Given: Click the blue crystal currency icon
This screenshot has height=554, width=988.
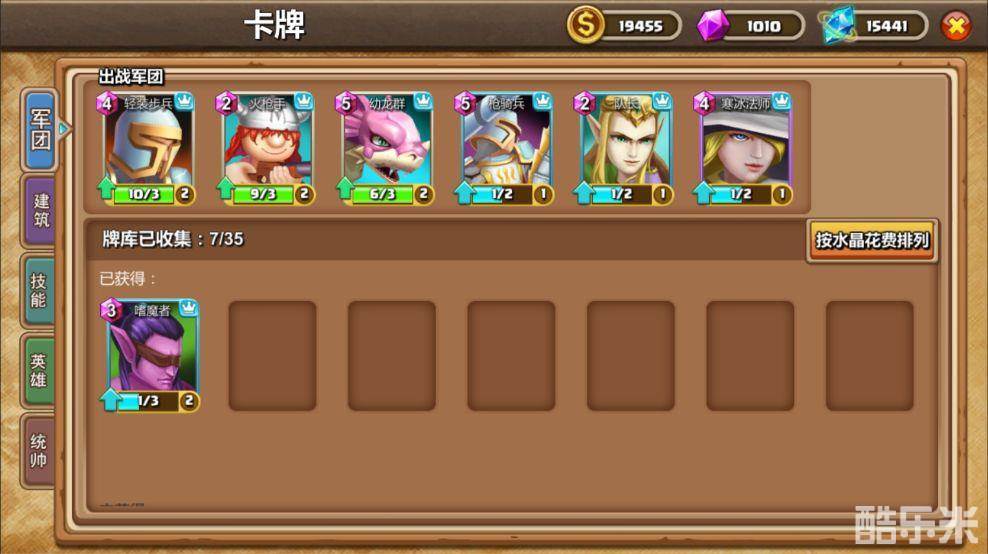Looking at the screenshot, I should coord(840,25).
